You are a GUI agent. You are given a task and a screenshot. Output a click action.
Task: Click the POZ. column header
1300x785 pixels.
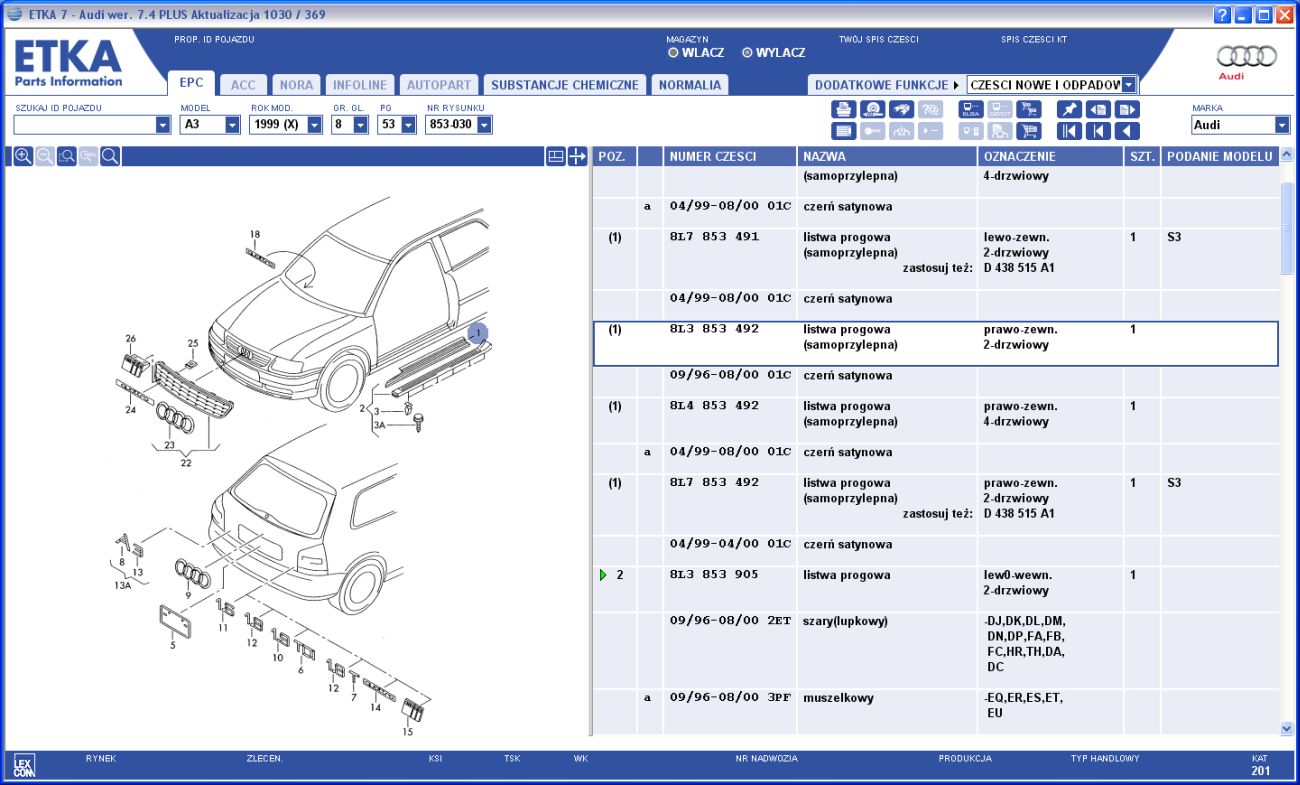pos(614,156)
